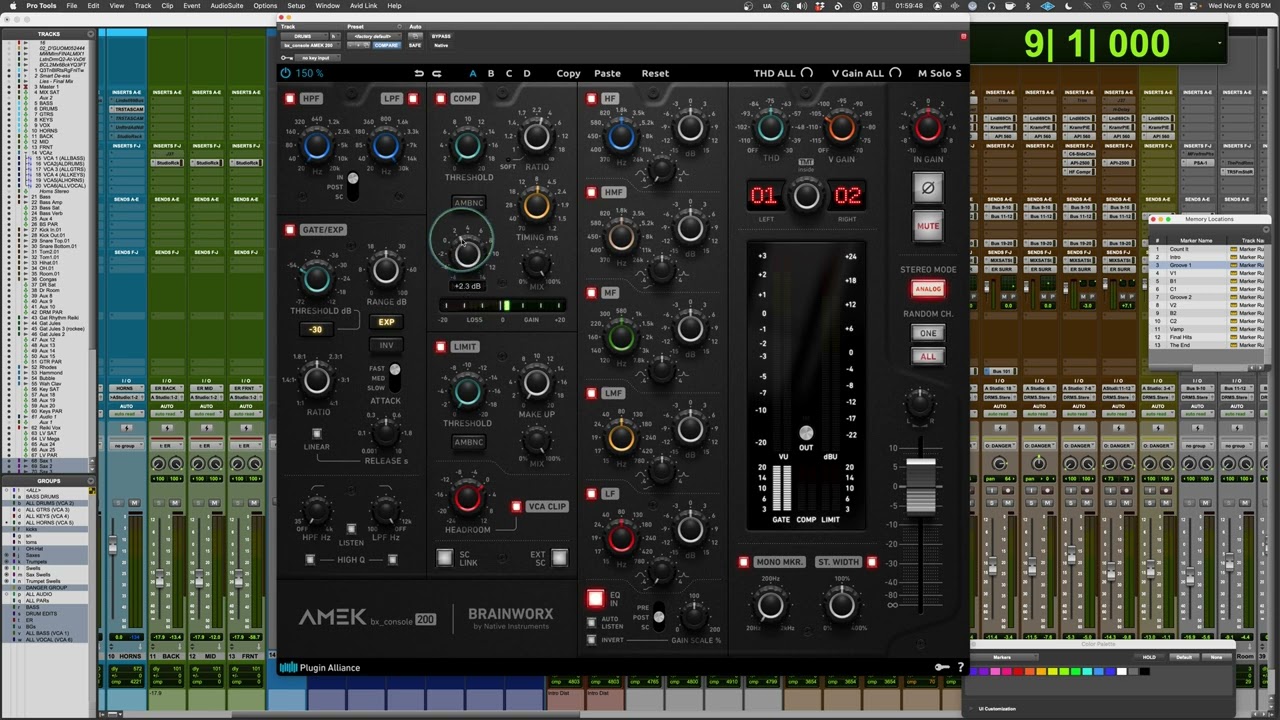
Task: Open the Track menu
Action: tap(143, 6)
